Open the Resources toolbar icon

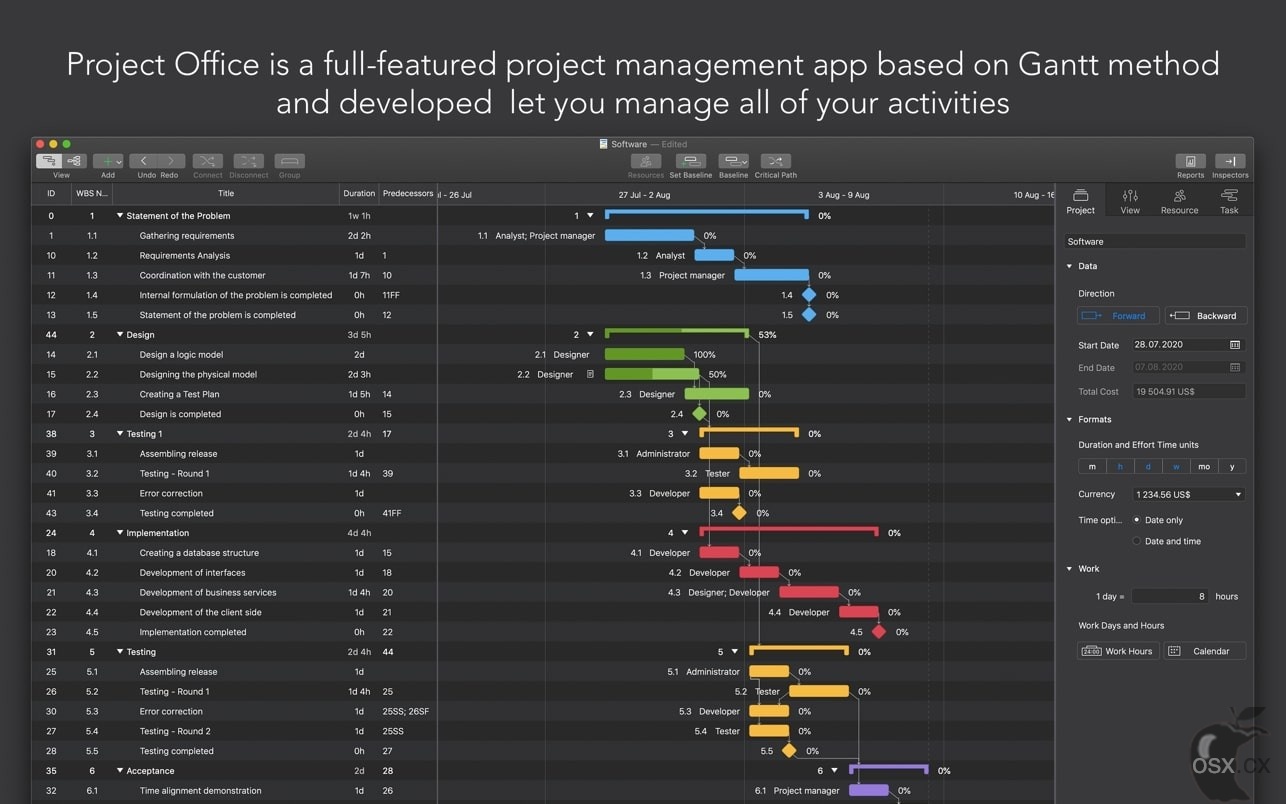646,161
